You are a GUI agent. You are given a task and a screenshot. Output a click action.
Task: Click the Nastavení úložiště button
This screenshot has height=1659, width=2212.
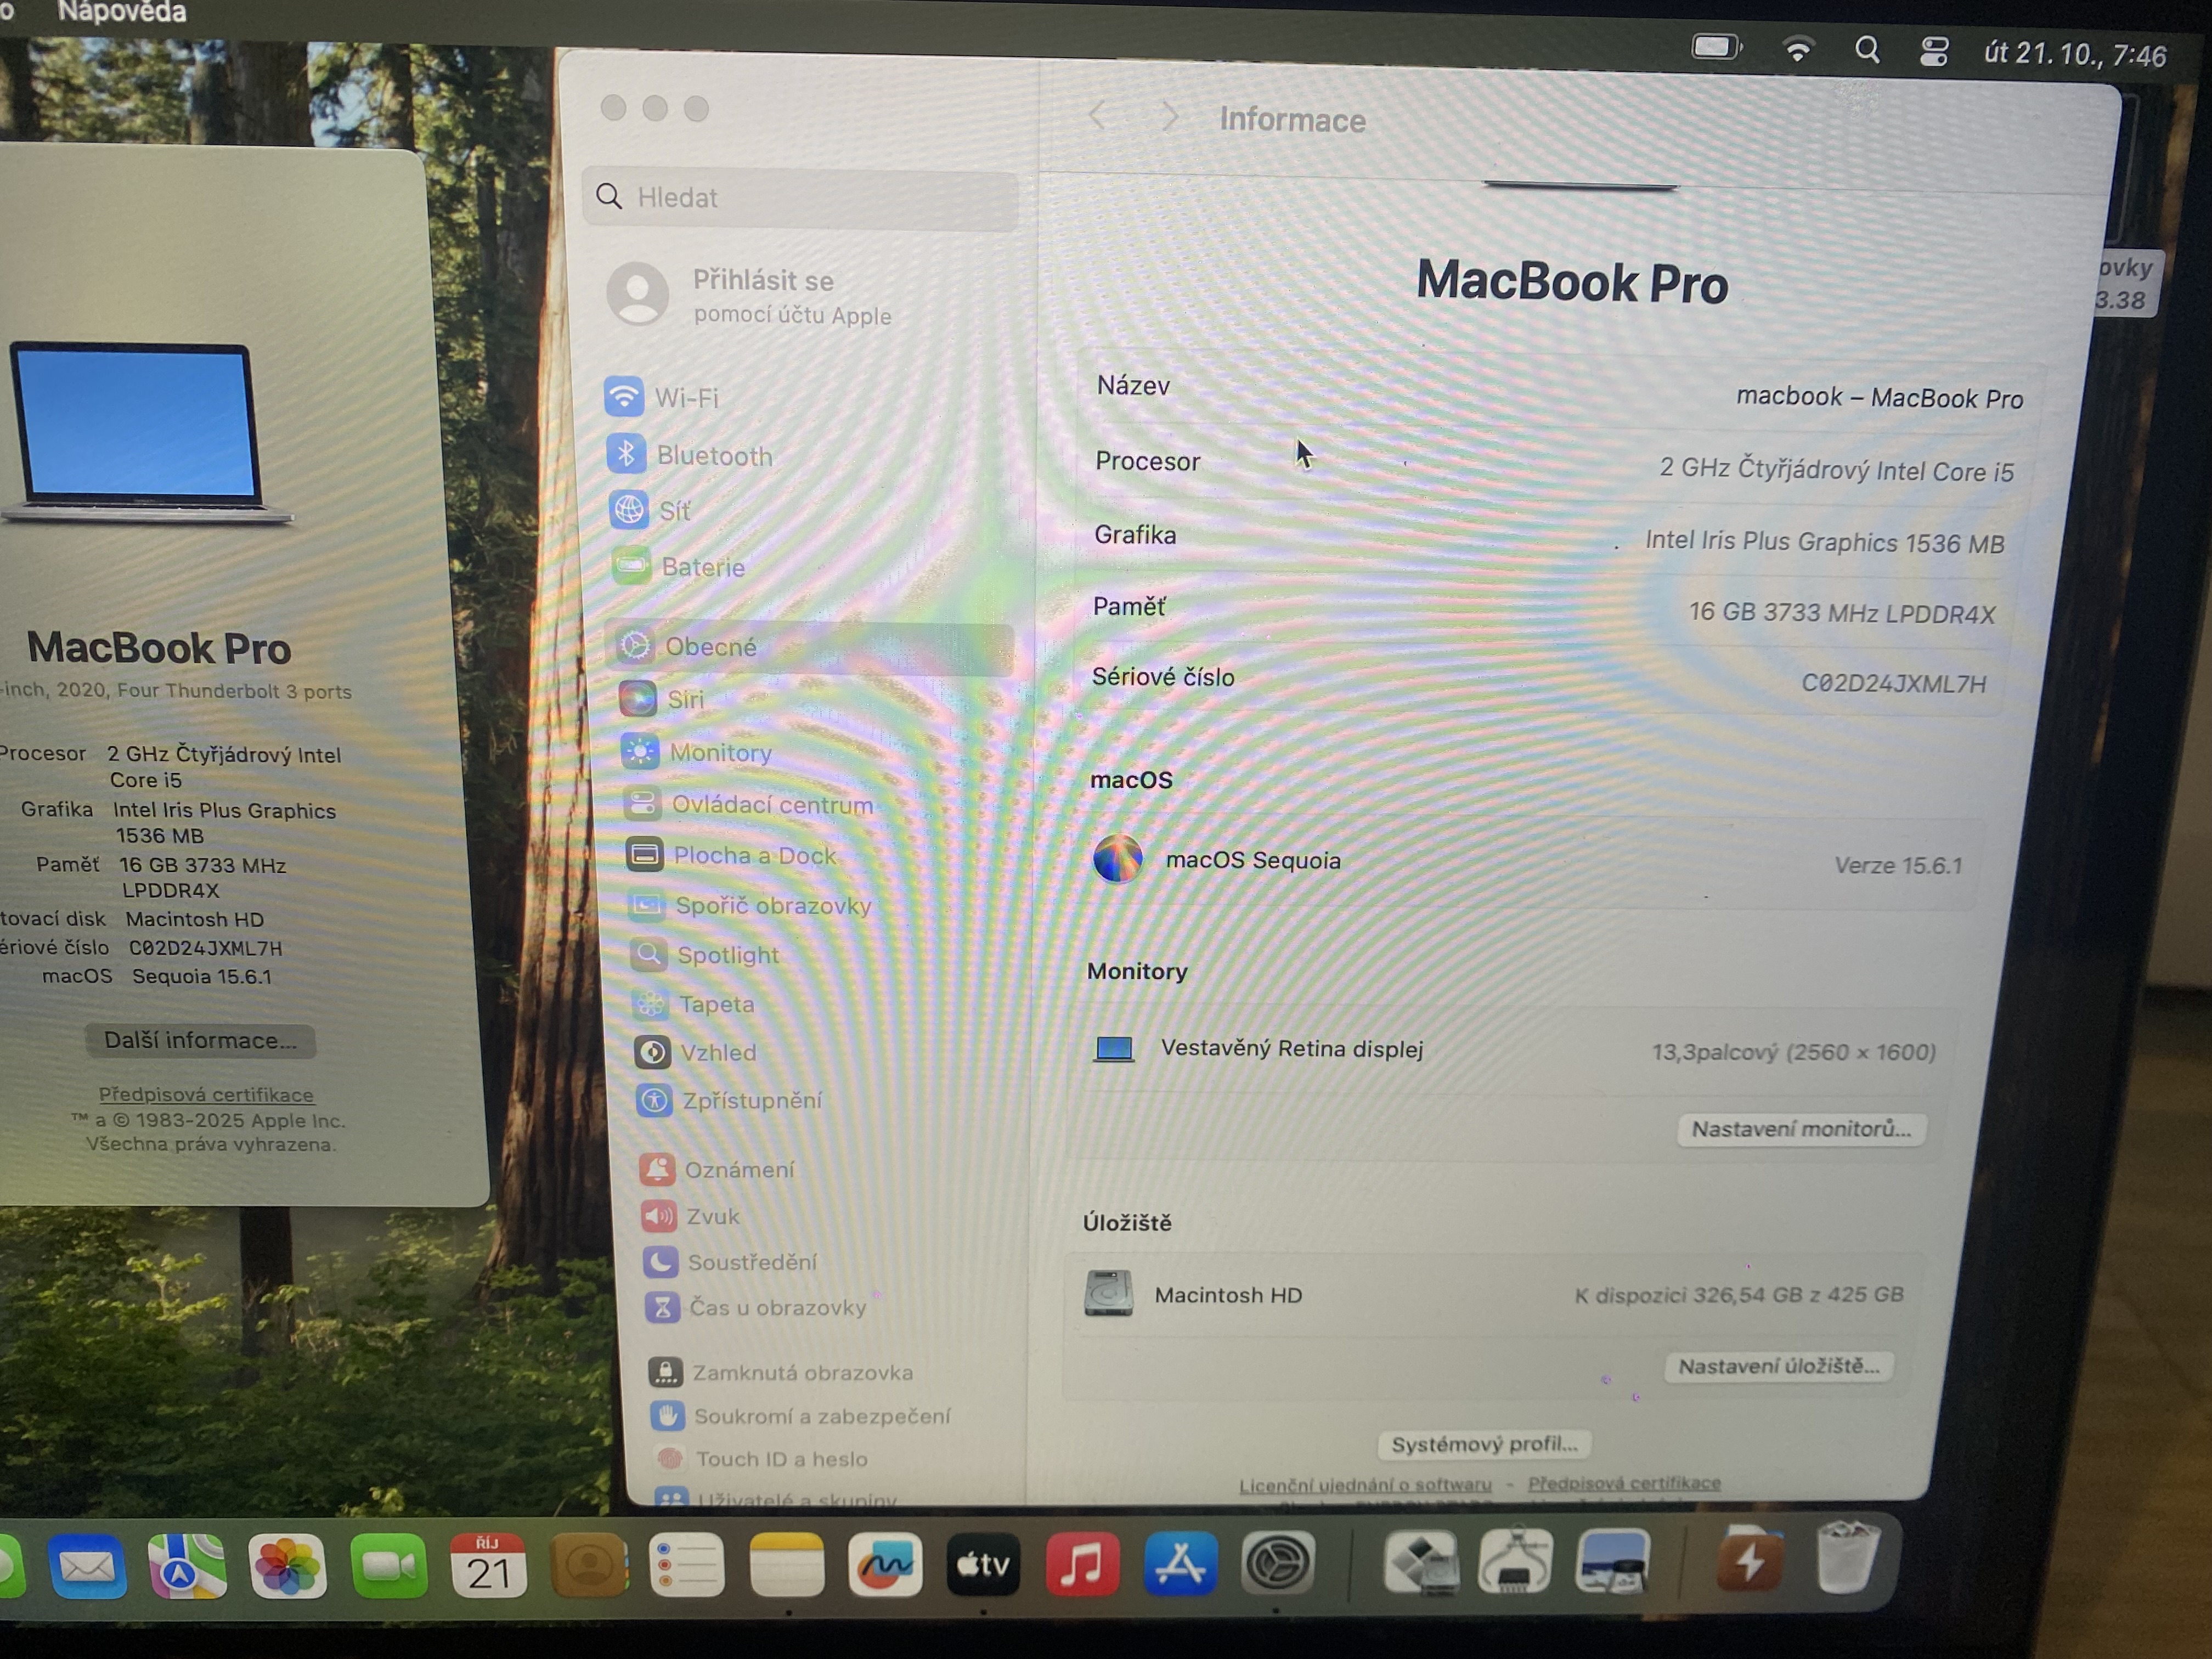pyautogui.click(x=1778, y=1366)
